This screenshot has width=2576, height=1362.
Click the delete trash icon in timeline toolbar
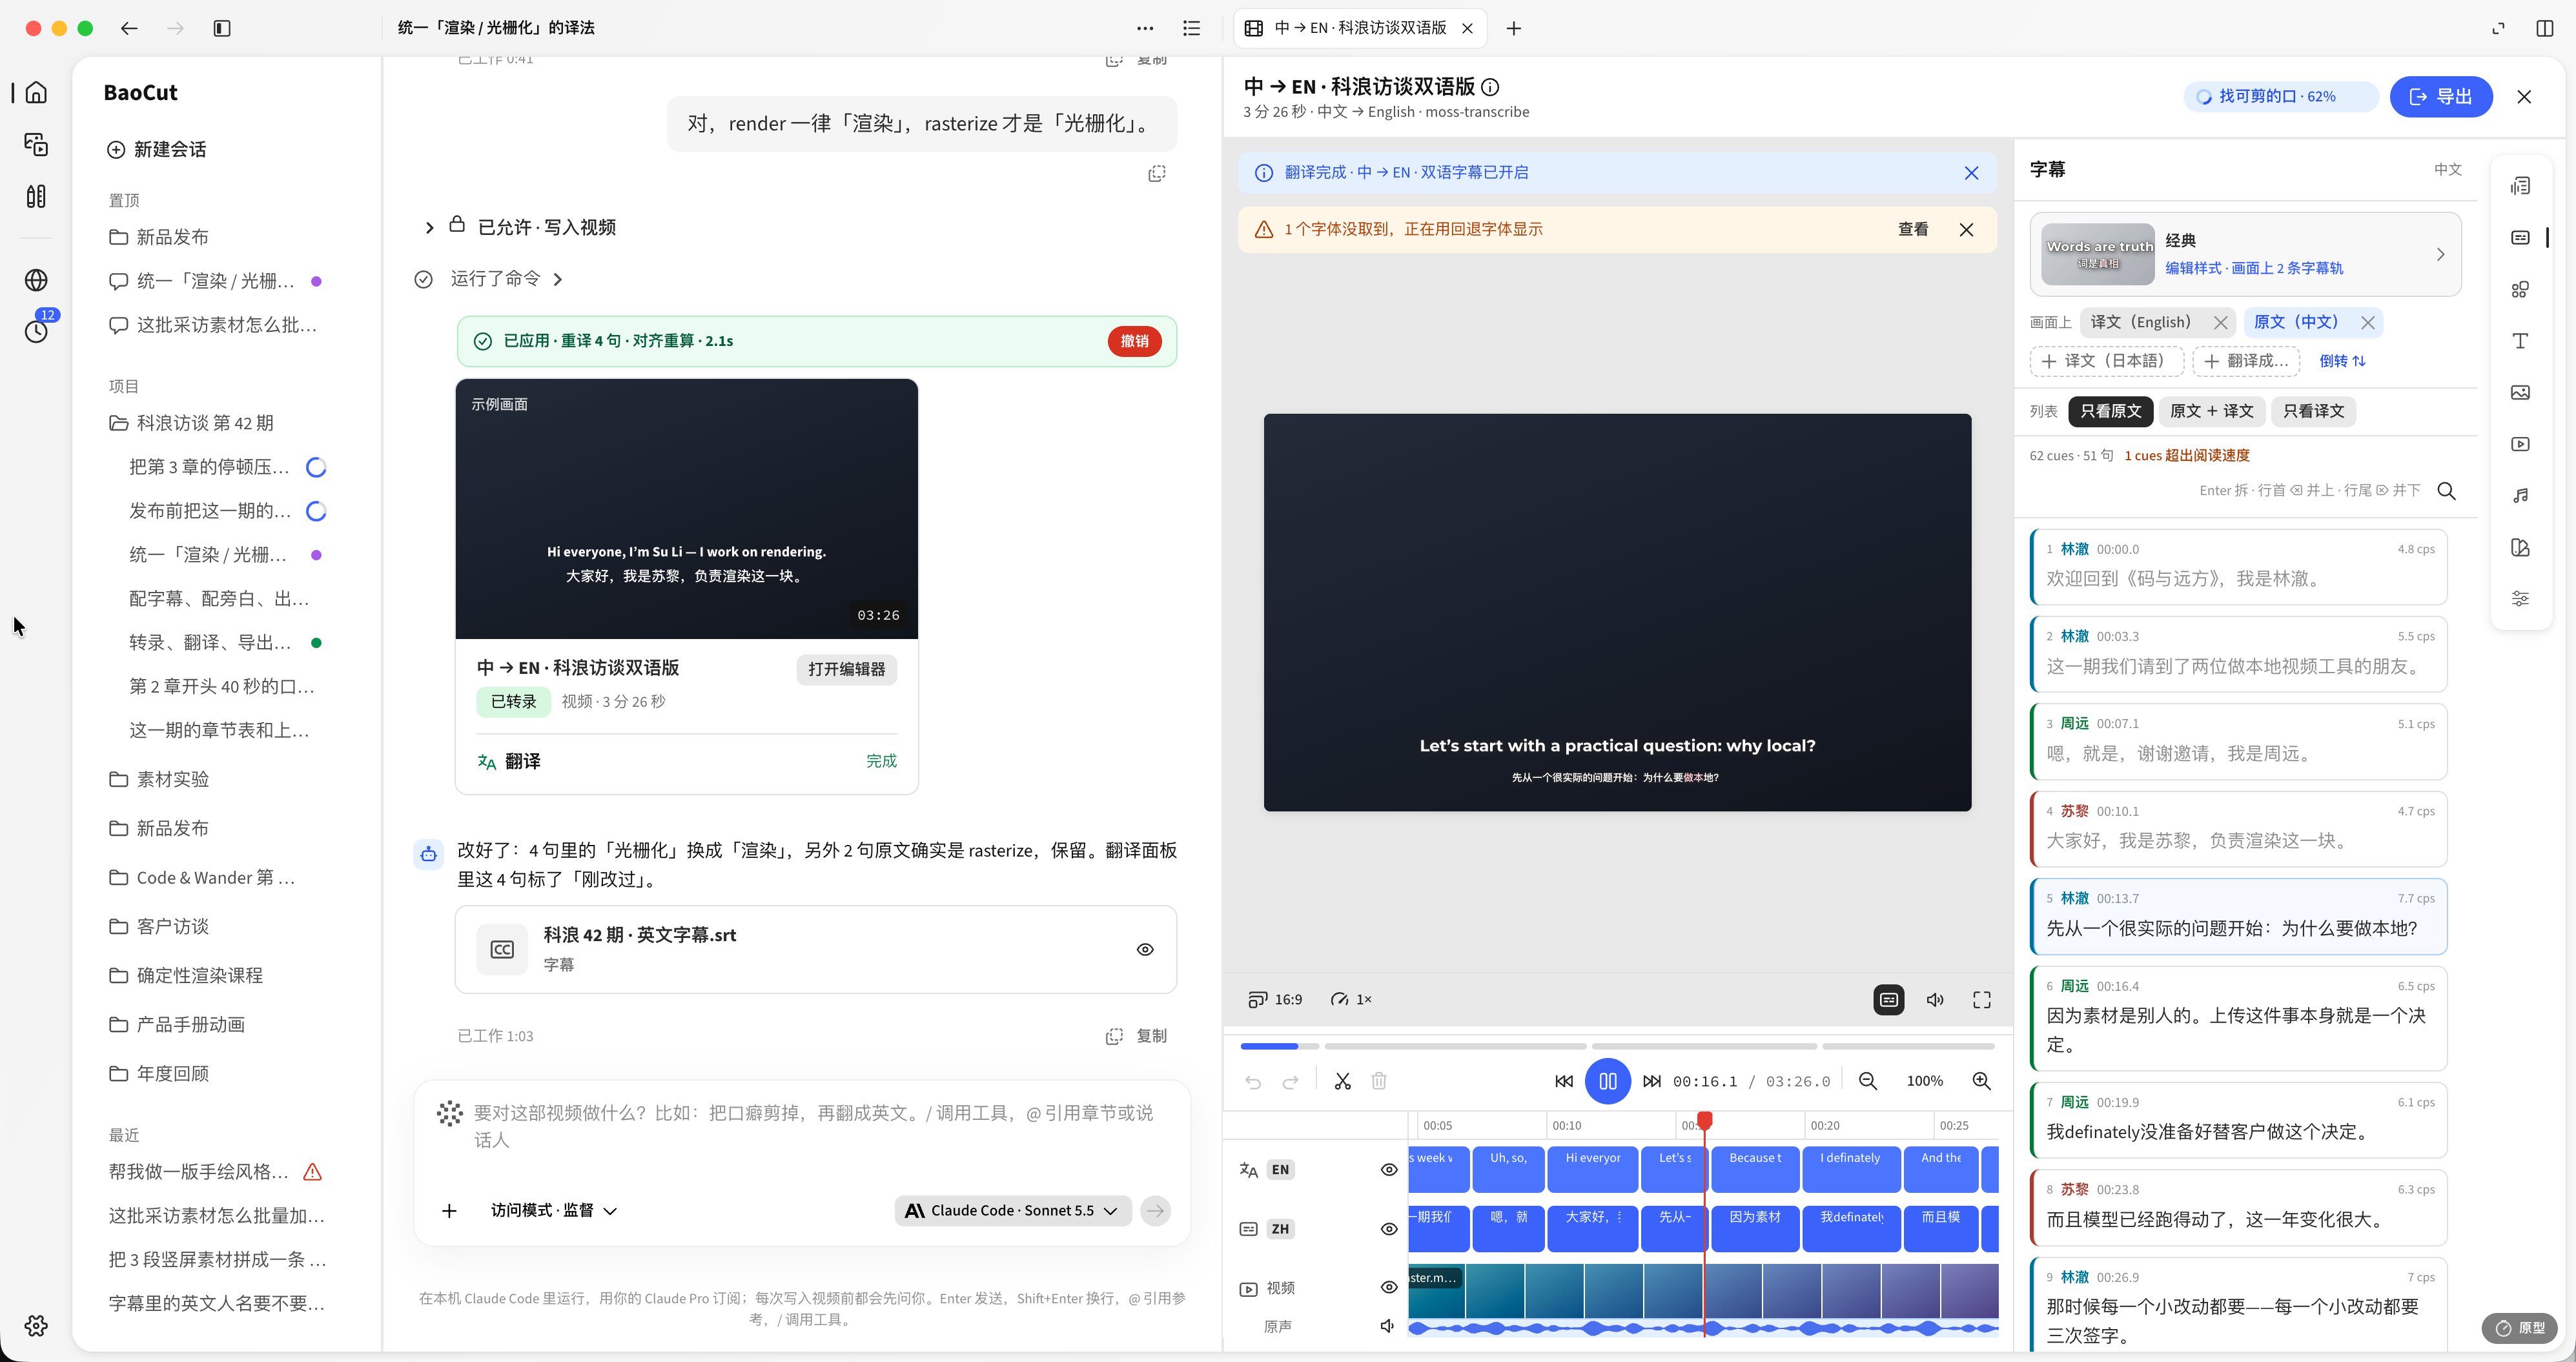1379,1081
